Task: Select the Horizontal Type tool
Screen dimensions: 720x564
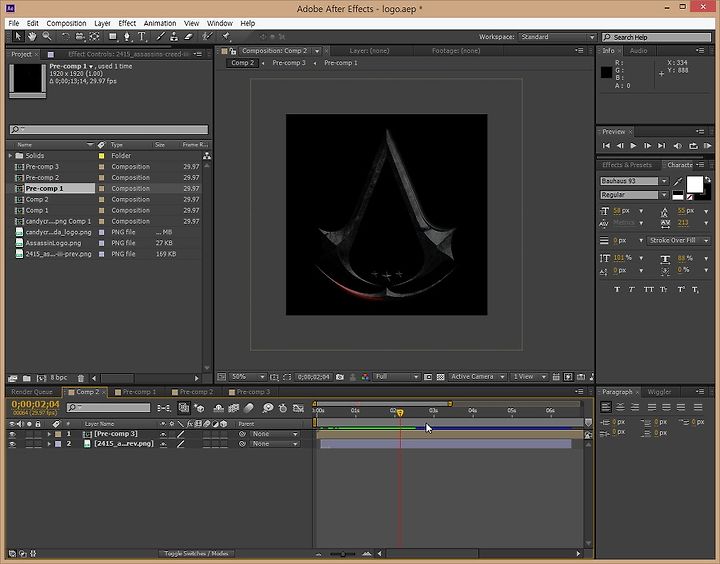Action: (142, 37)
